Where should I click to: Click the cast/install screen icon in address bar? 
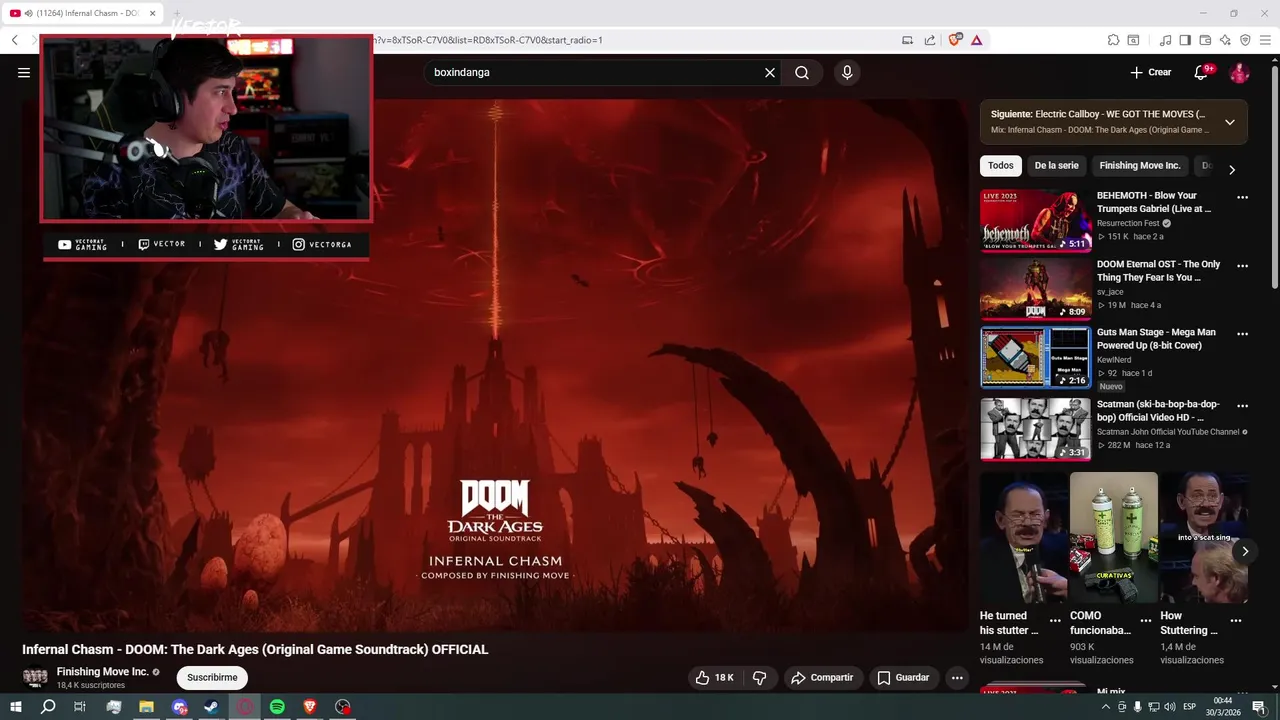(908, 40)
